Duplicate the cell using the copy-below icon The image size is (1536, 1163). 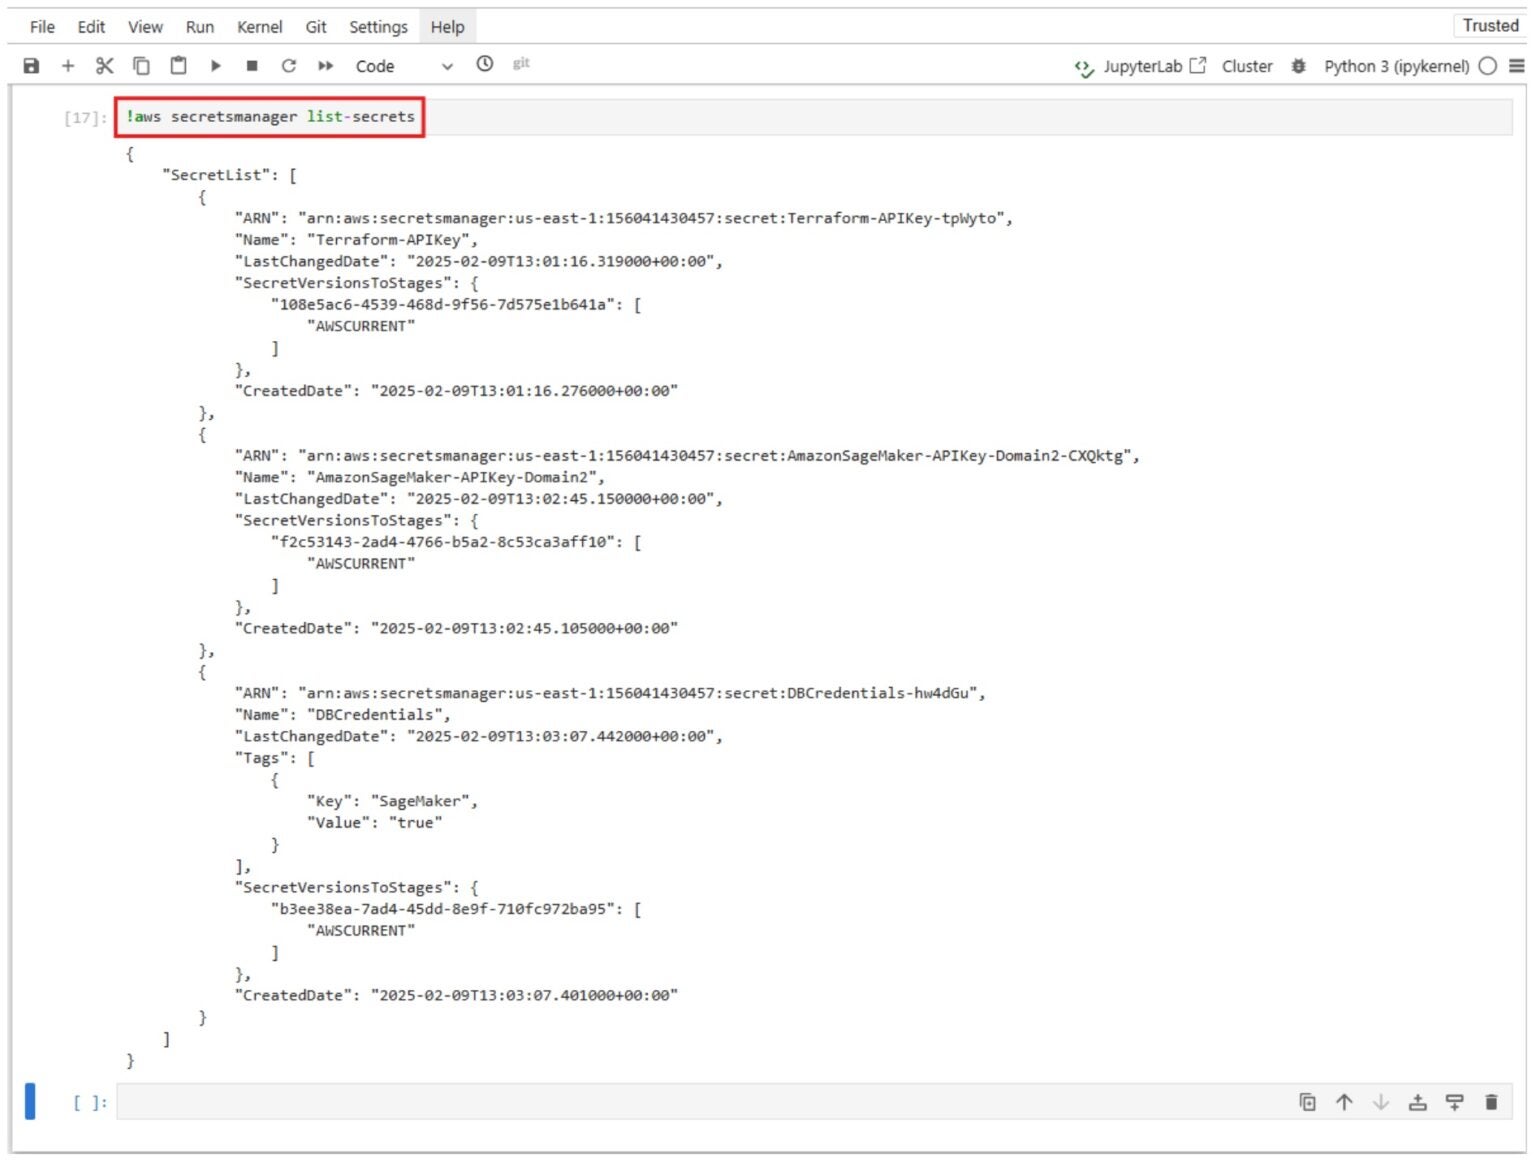pyautogui.click(x=1307, y=1102)
